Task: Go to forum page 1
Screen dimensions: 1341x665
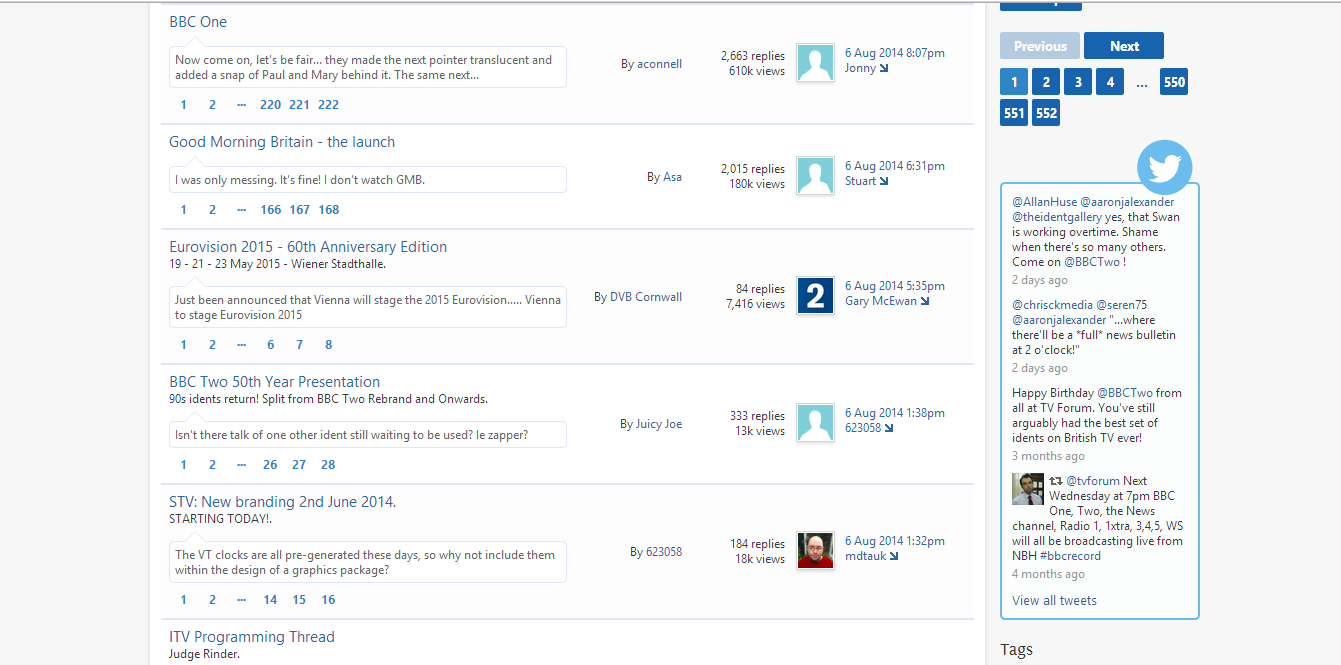Action: pos(1014,82)
